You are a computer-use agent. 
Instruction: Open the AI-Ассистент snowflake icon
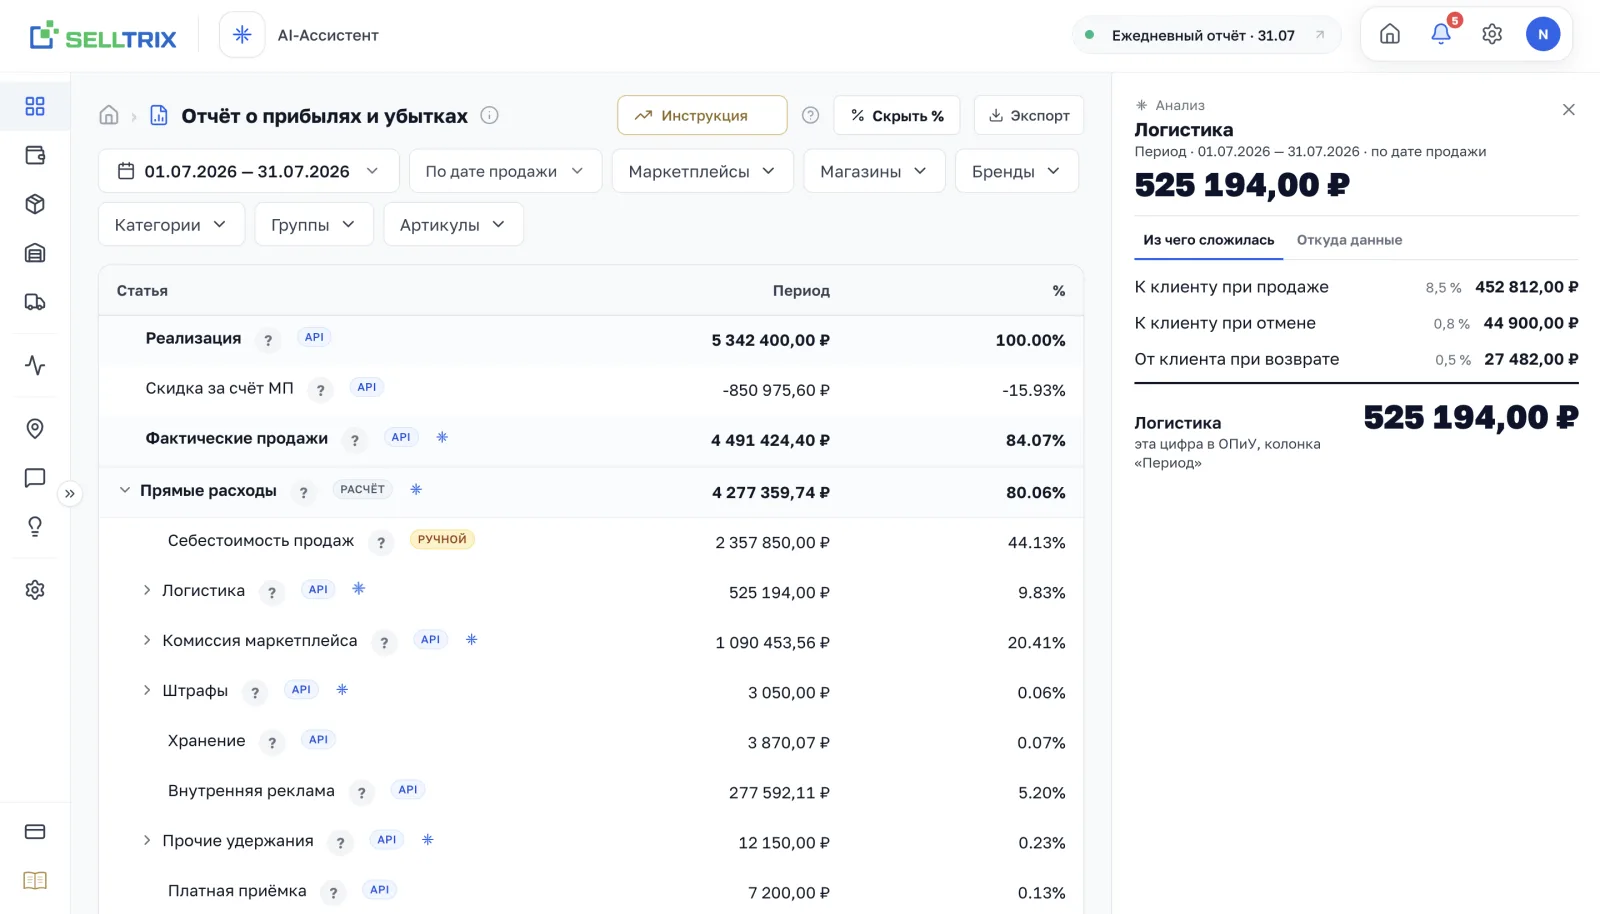[242, 35]
